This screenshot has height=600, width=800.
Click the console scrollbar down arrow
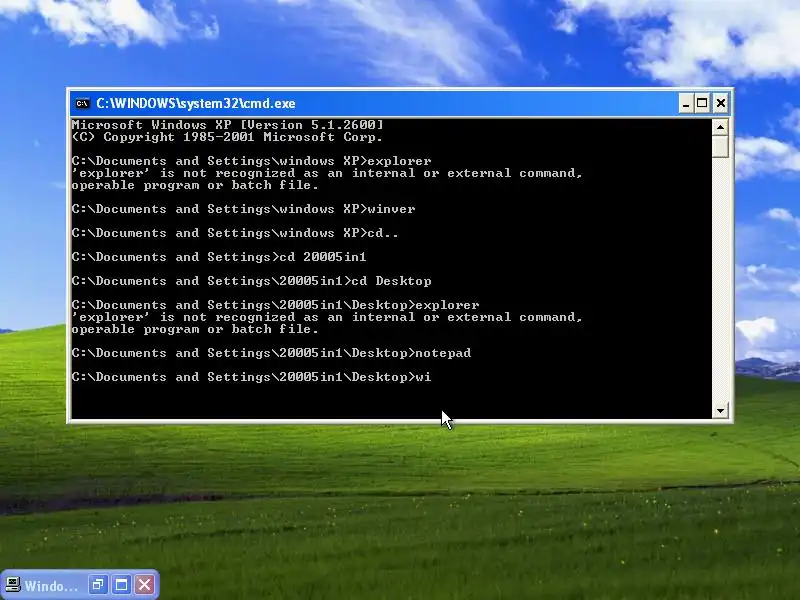720,411
